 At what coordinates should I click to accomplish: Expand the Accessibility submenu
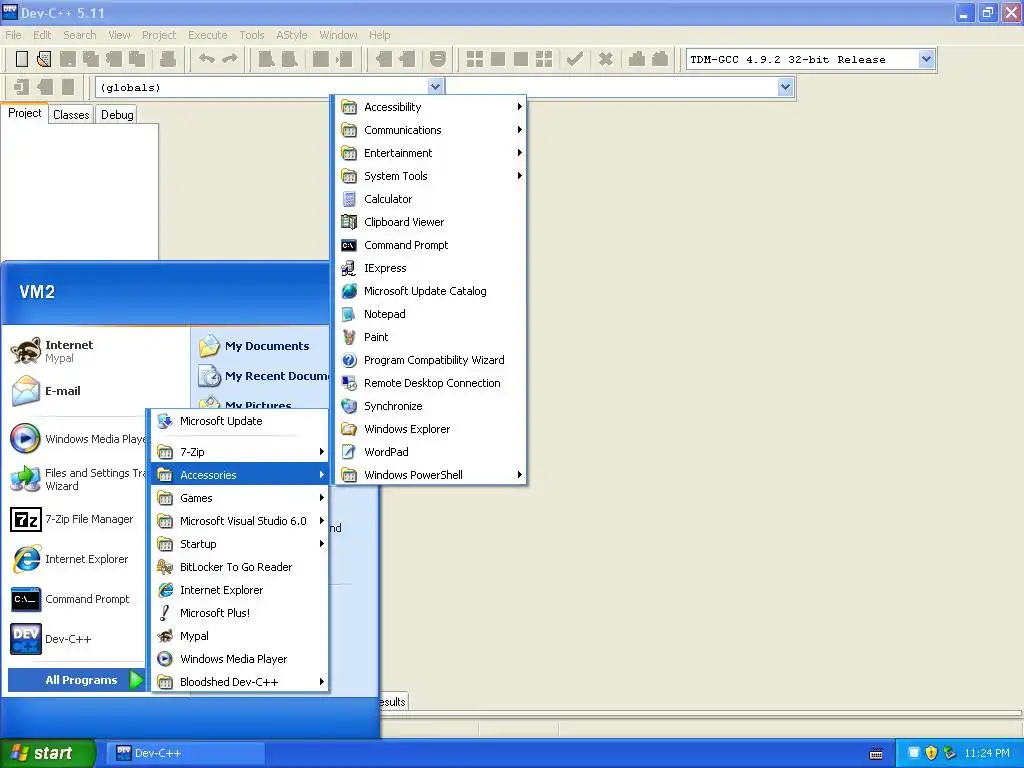coord(430,107)
